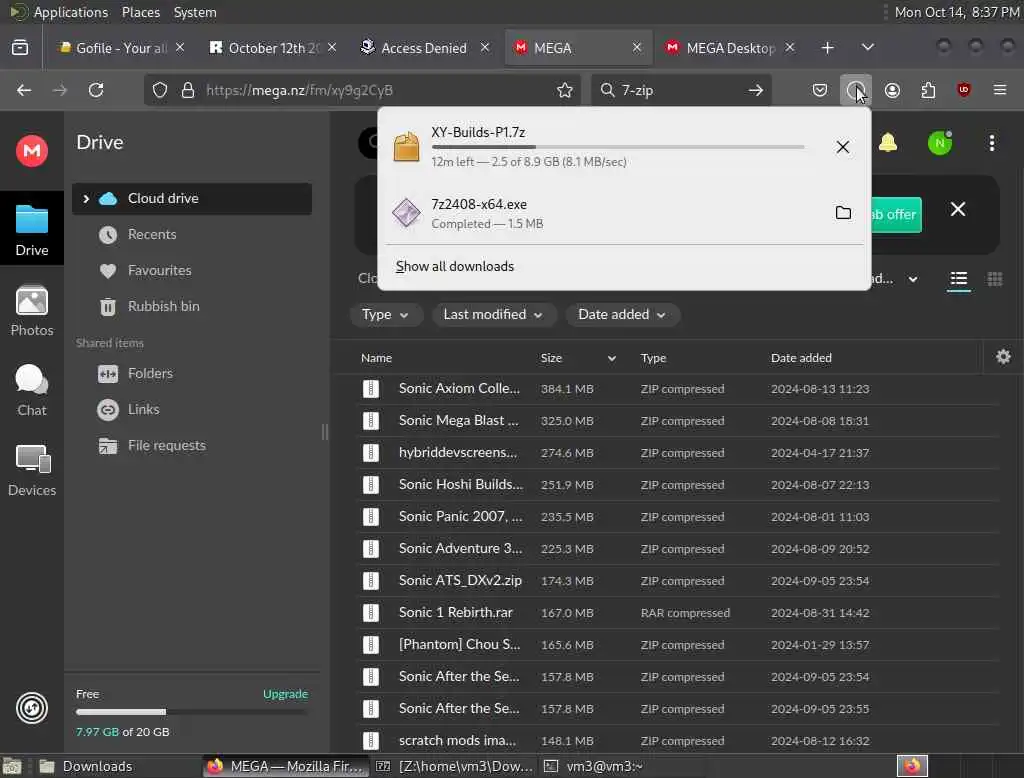Open column settings gear icon
The height and width of the screenshot is (778, 1024).
[1003, 357]
